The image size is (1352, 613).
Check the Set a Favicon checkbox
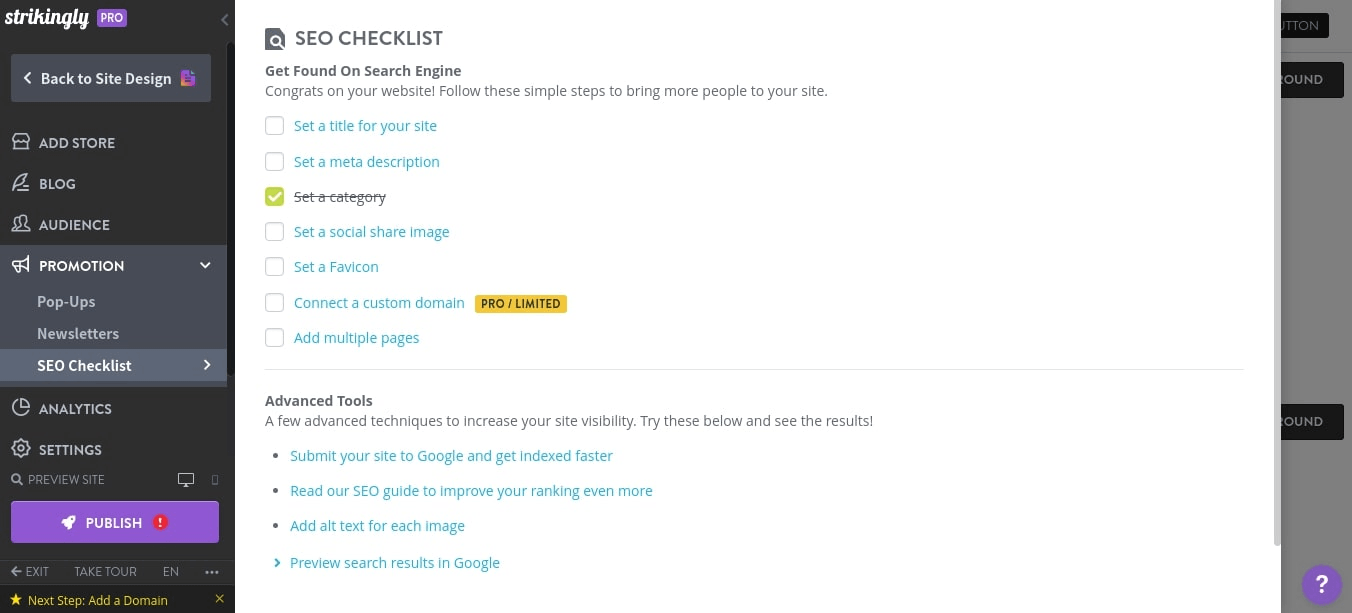coord(274,267)
